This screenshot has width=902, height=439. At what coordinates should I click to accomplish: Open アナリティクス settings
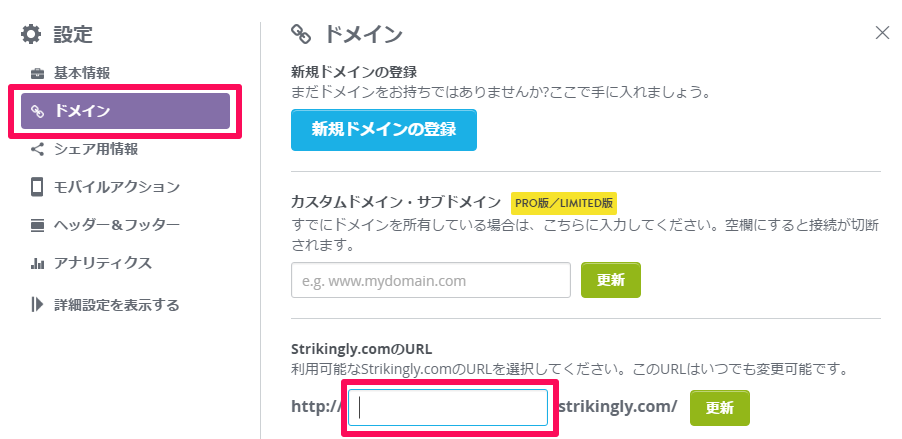[103, 264]
